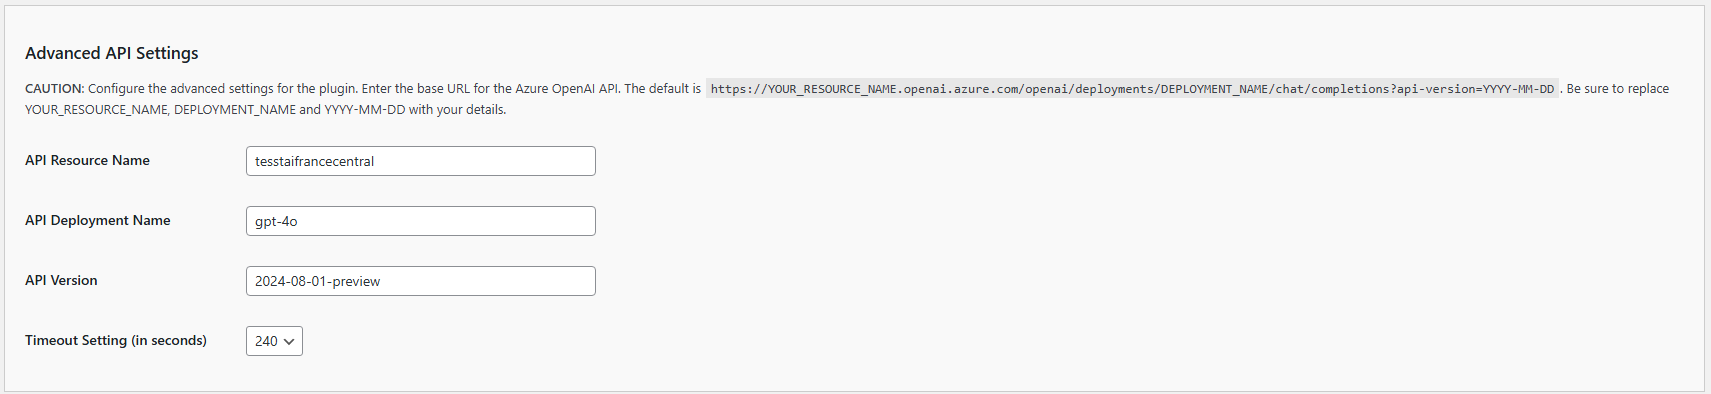1711x394 pixels.
Task: Click the bold 'CAUTION:' text
Action: 55,89
